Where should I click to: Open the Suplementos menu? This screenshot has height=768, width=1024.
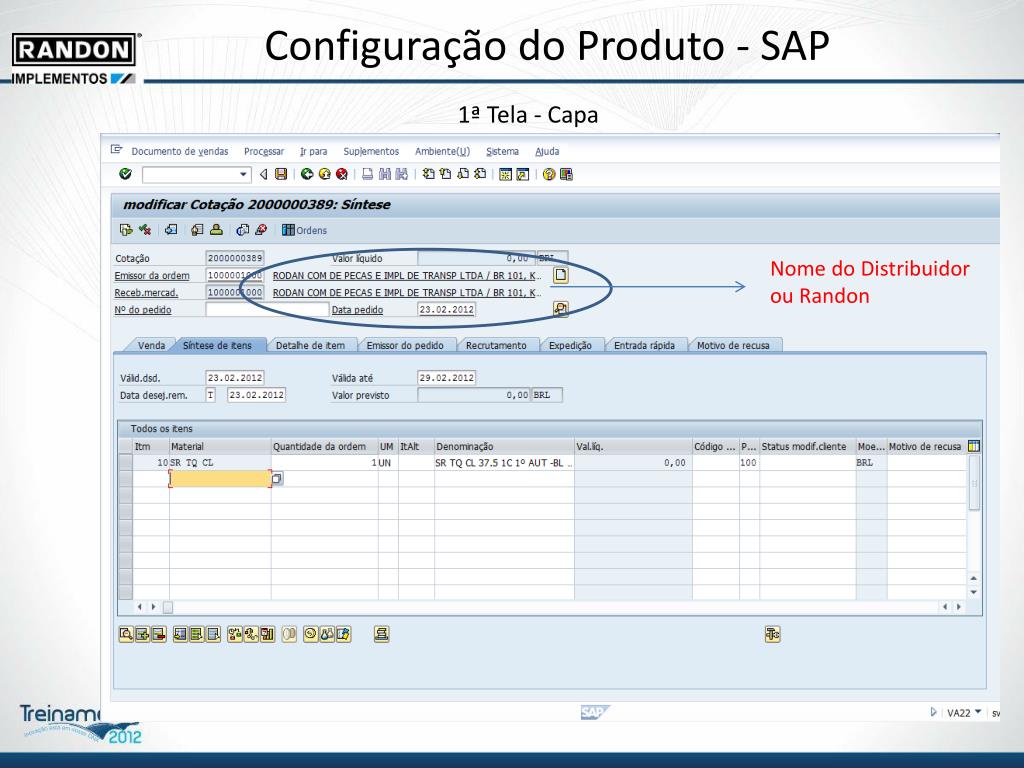point(371,152)
